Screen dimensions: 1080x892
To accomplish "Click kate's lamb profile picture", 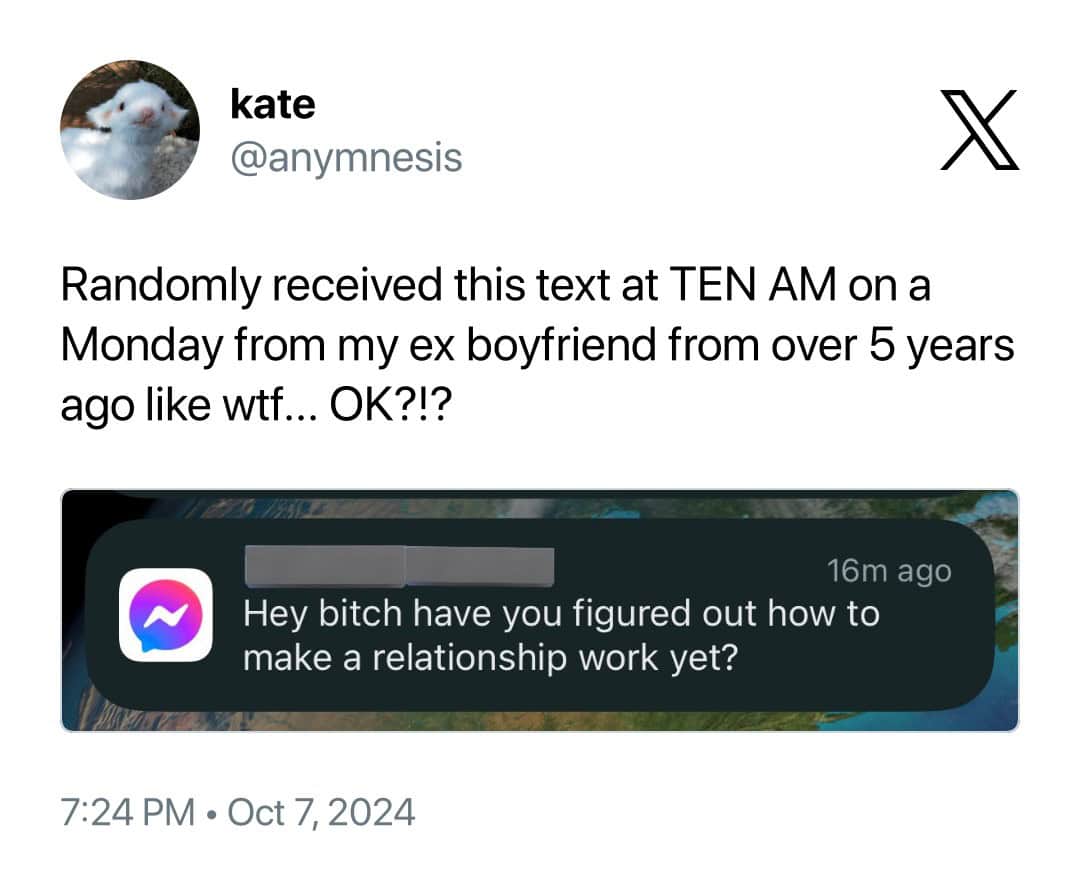I will point(130,129).
